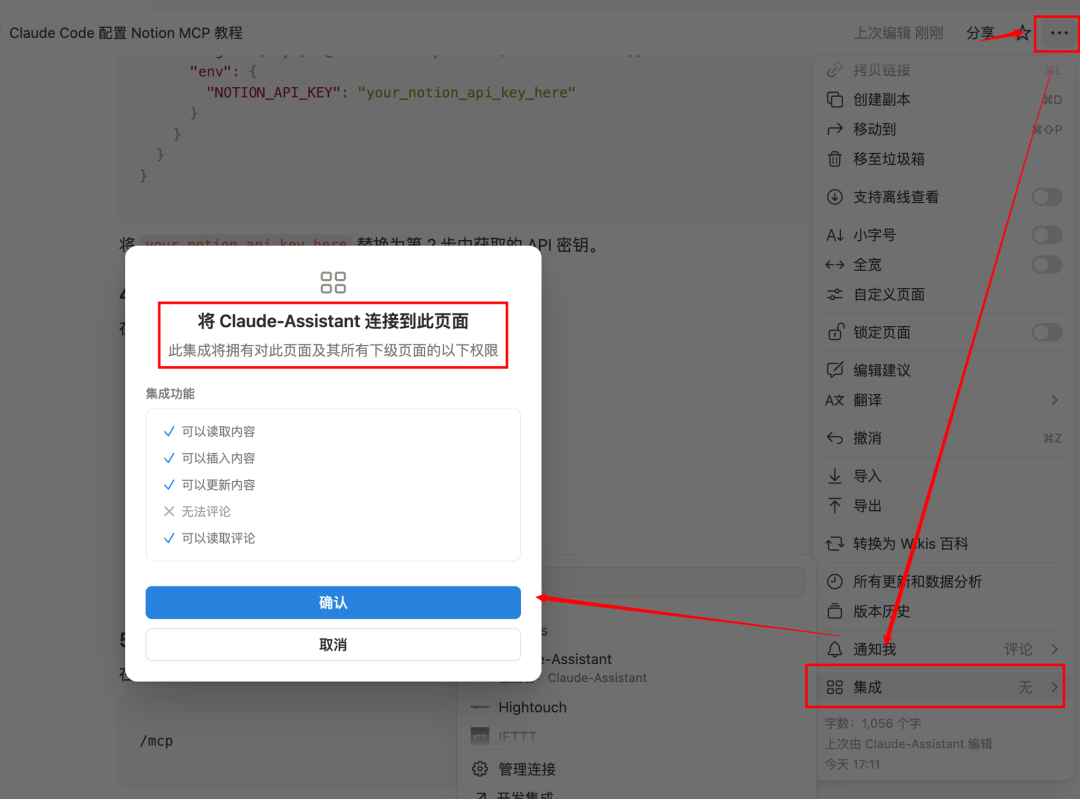
Task: Click the export up-arrow icon
Action: (x=835, y=506)
